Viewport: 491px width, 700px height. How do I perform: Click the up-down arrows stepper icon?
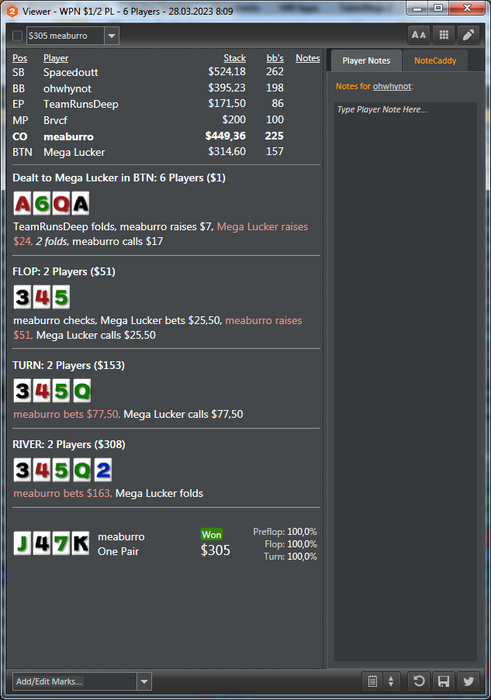click(x=391, y=681)
